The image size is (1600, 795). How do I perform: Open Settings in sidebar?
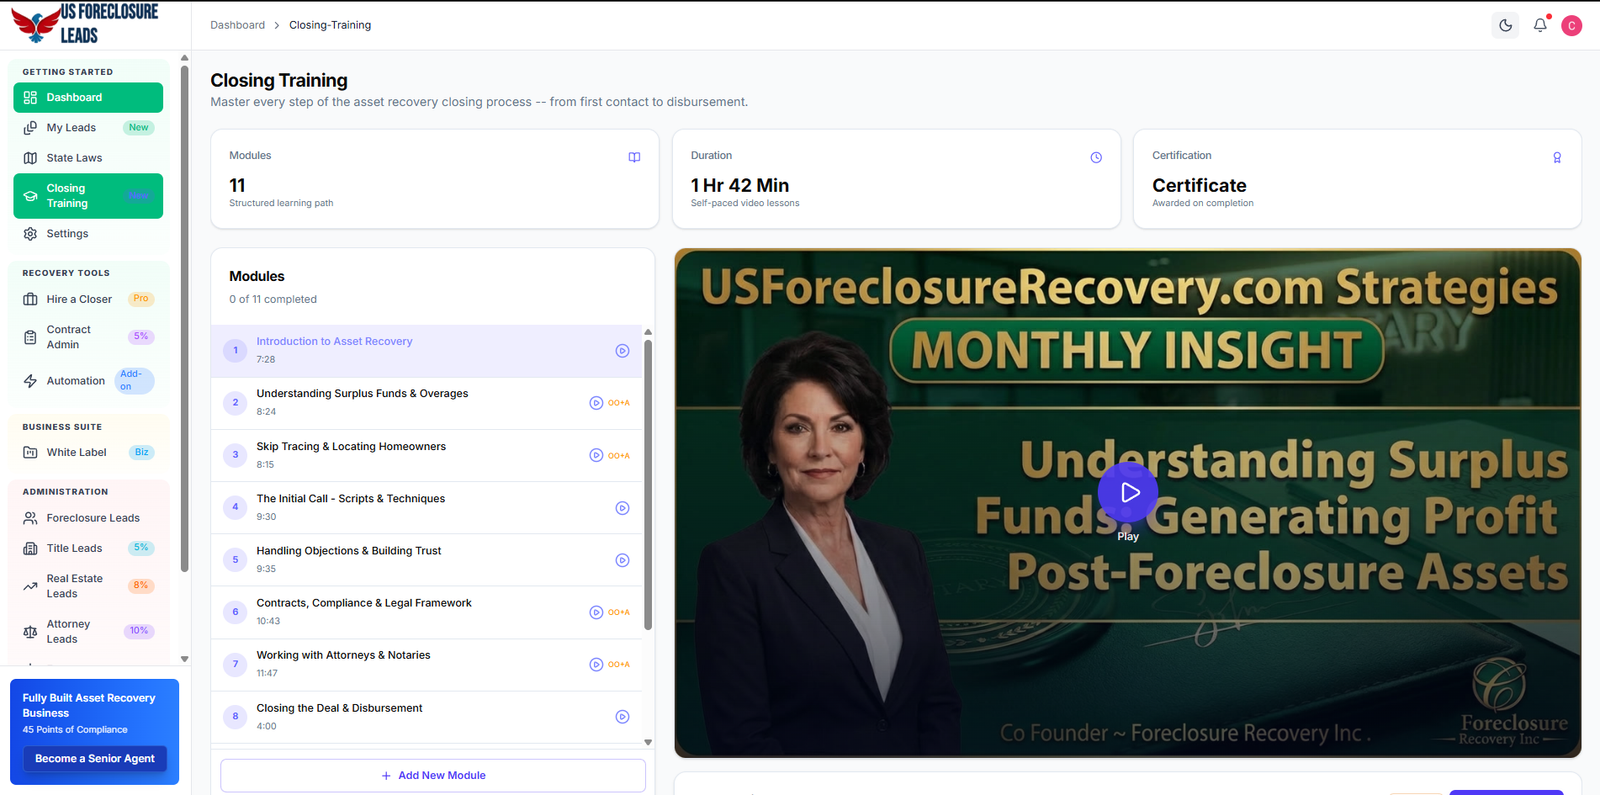(x=88, y=234)
